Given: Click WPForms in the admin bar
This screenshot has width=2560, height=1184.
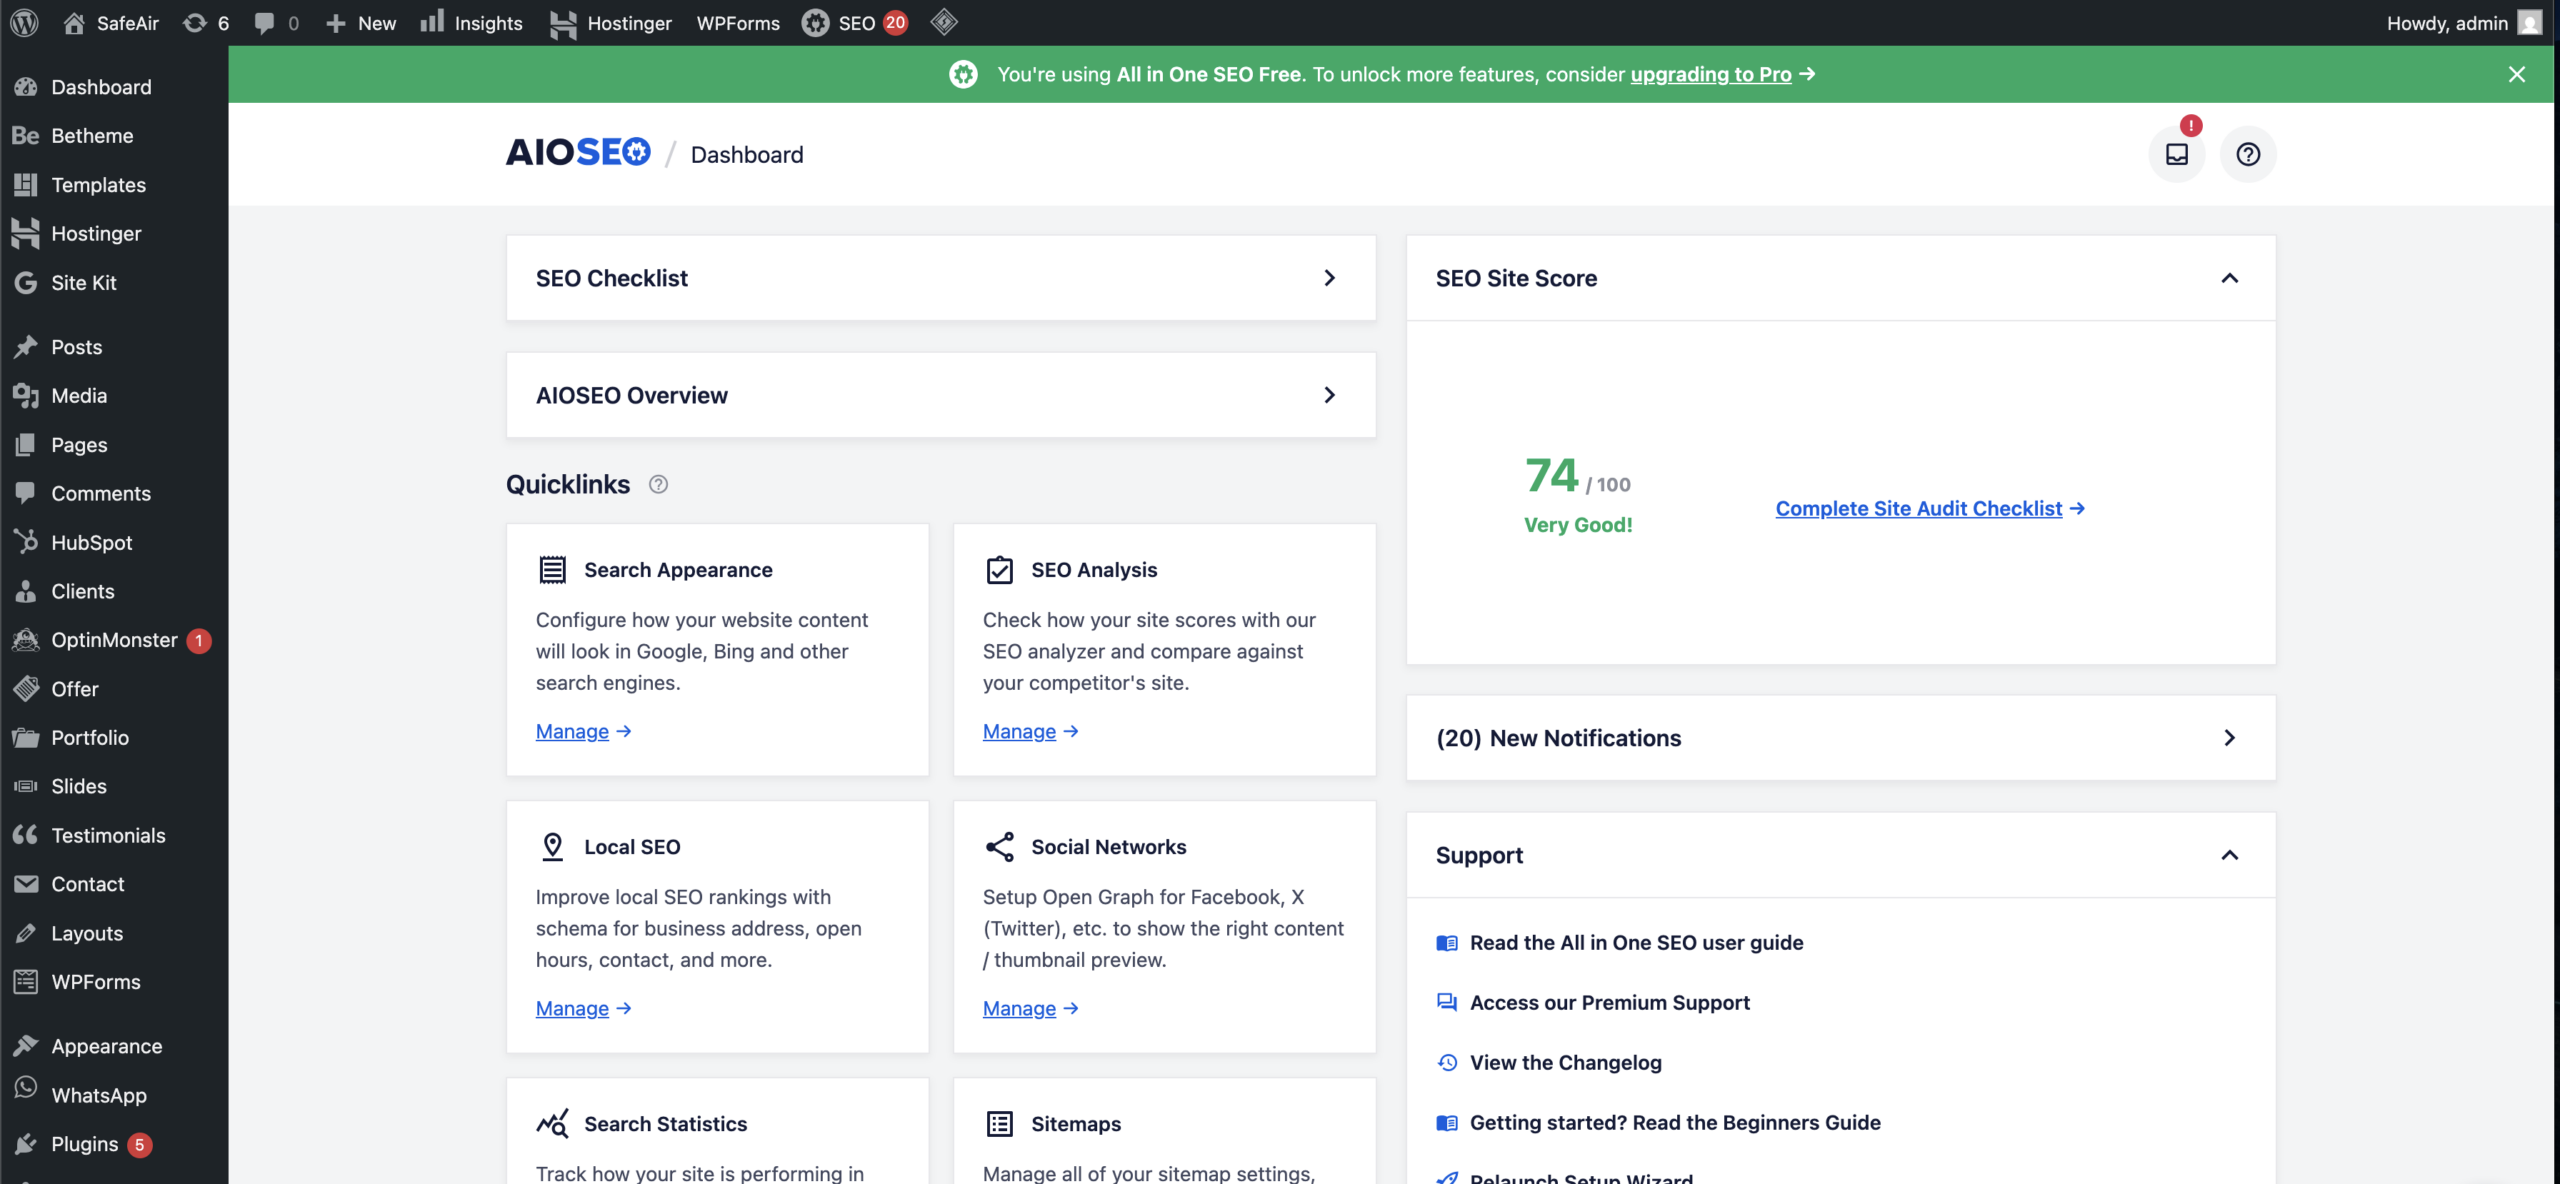Looking at the screenshot, I should tap(738, 22).
